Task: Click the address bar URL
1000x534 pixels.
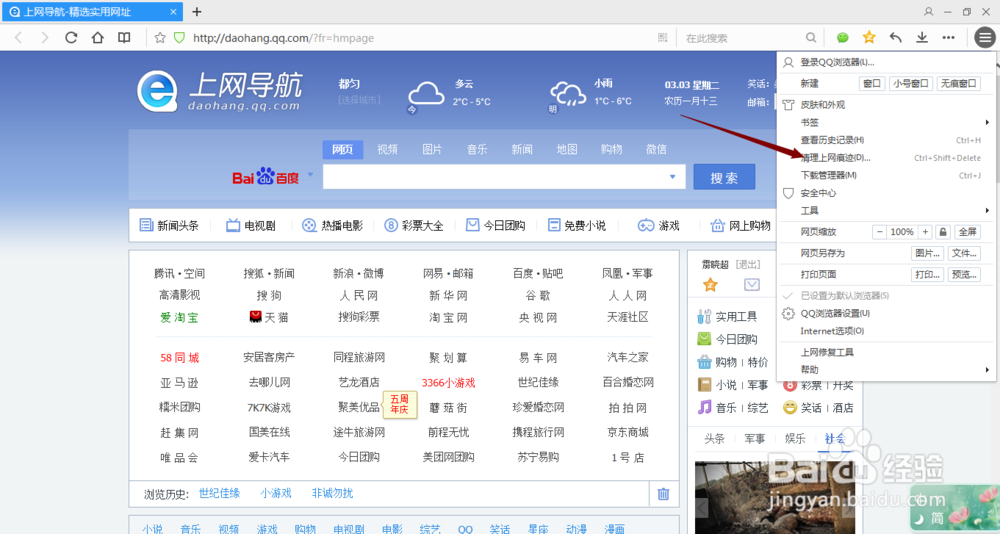Action: point(283,38)
